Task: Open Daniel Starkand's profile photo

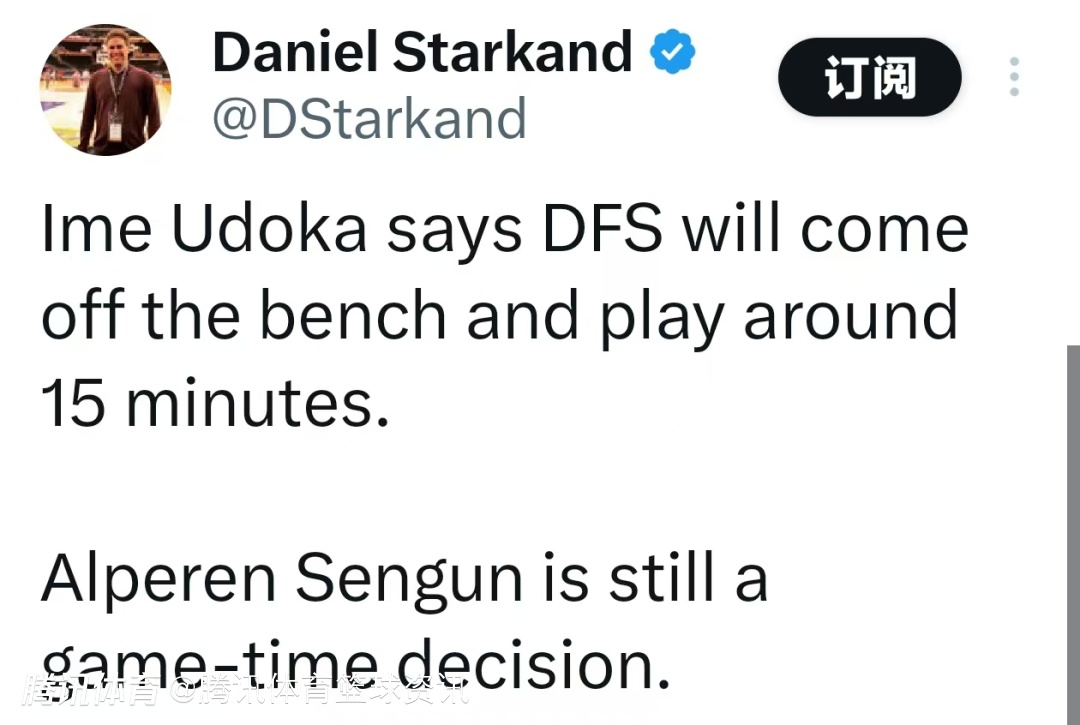Action: point(105,91)
